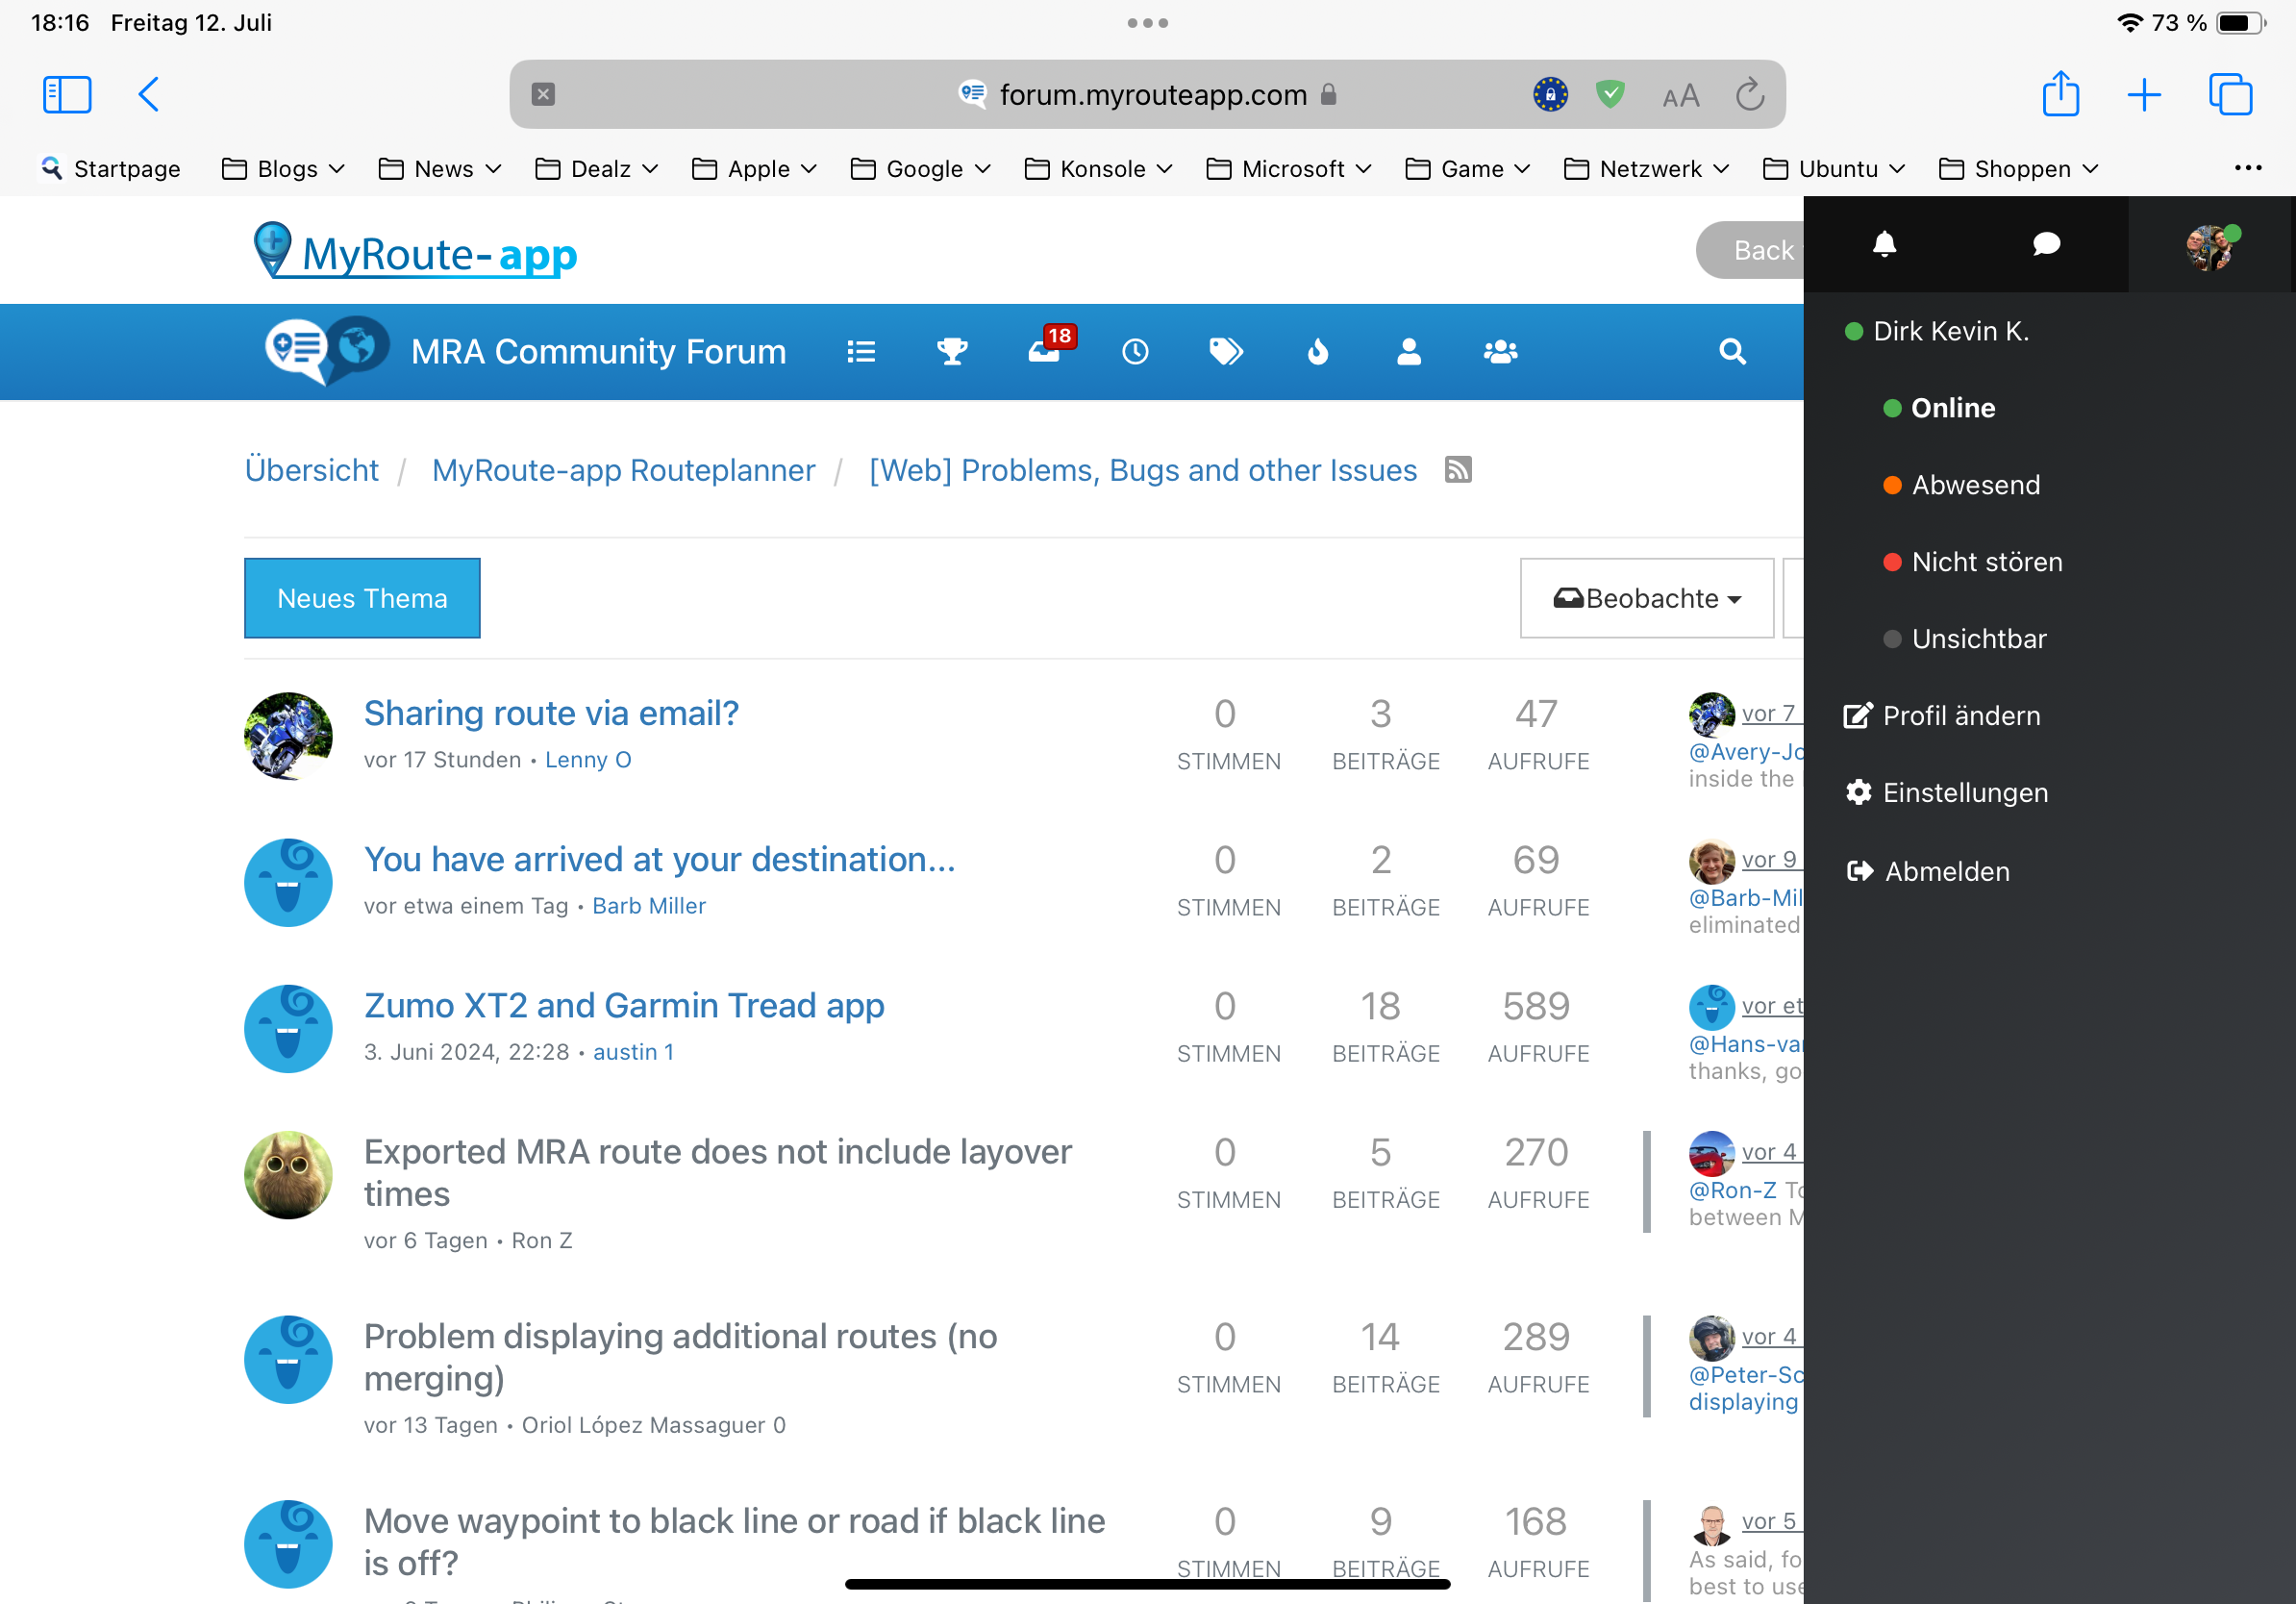
Task: Open the forum search magnifier
Action: tap(1732, 352)
